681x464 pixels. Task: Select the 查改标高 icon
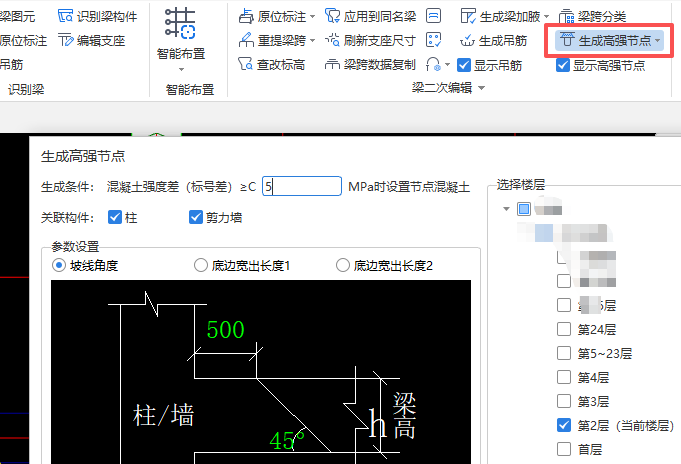click(x=245, y=65)
